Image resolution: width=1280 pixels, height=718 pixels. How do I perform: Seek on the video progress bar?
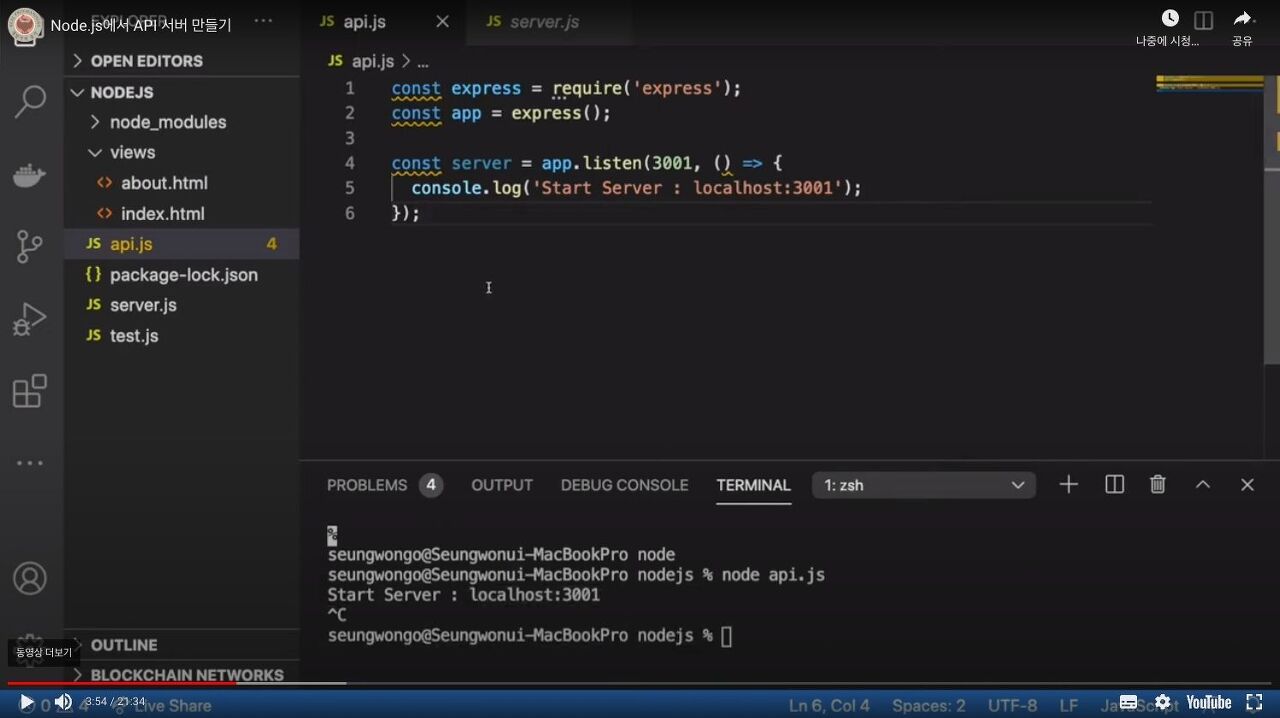click(x=640, y=684)
